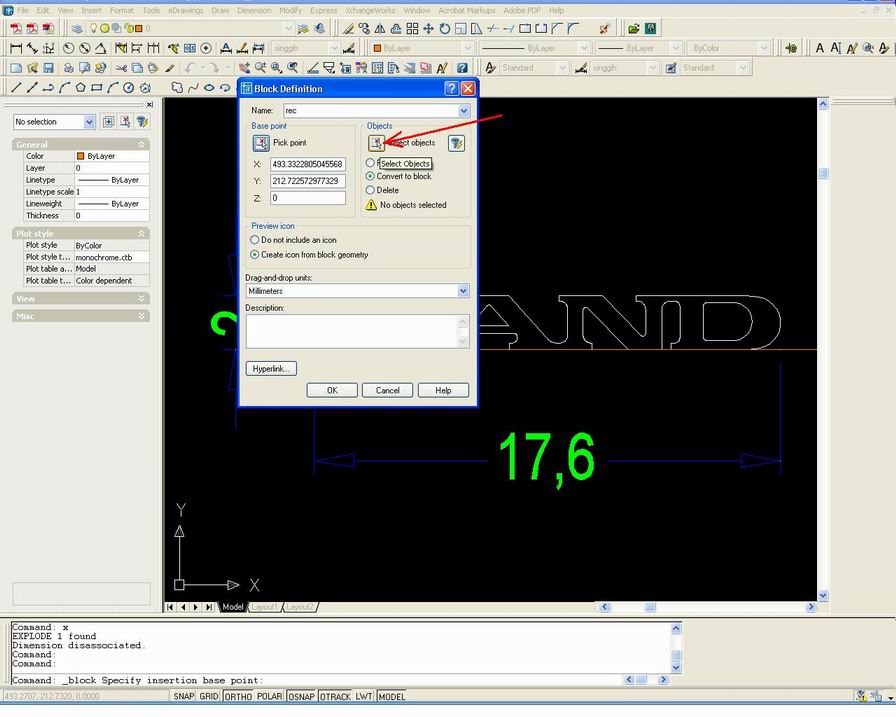Activate the Circle drawing tool
Image resolution: width=896 pixels, height=717 pixels.
(x=129, y=87)
